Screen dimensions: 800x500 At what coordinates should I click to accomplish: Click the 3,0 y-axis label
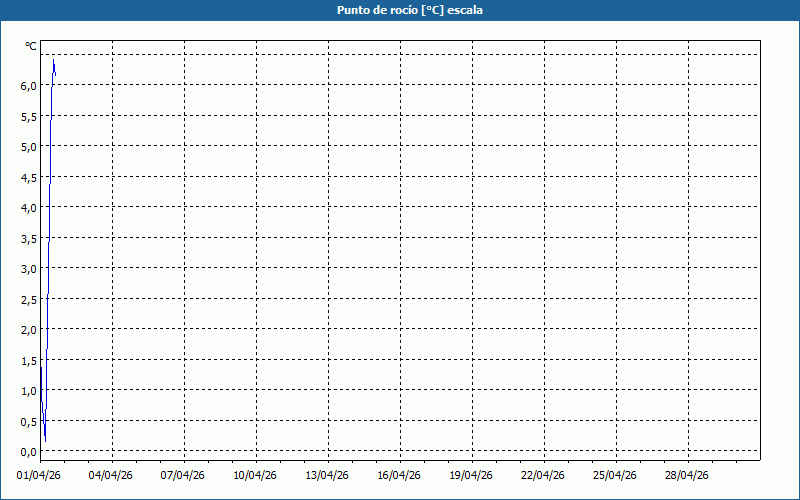coord(29,269)
